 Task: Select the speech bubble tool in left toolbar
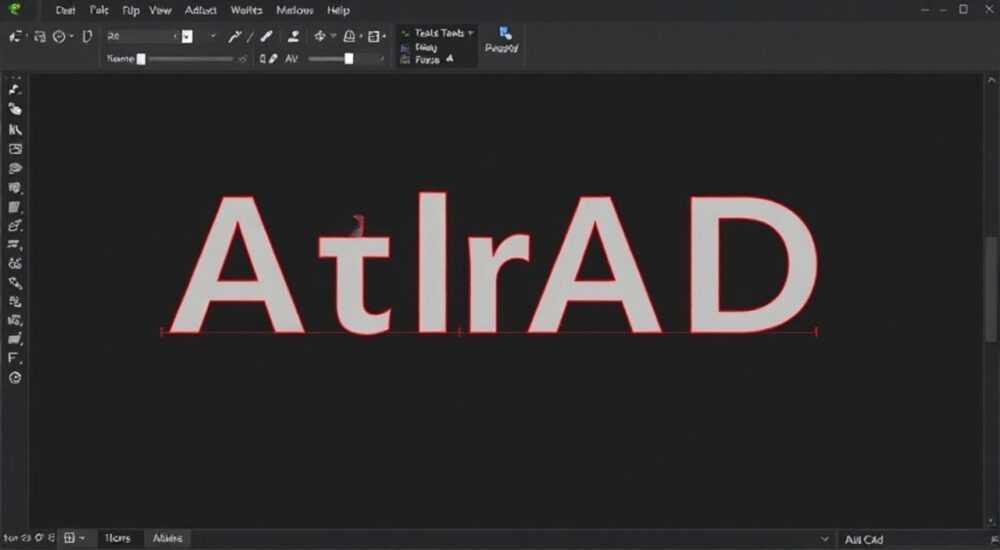[15, 168]
